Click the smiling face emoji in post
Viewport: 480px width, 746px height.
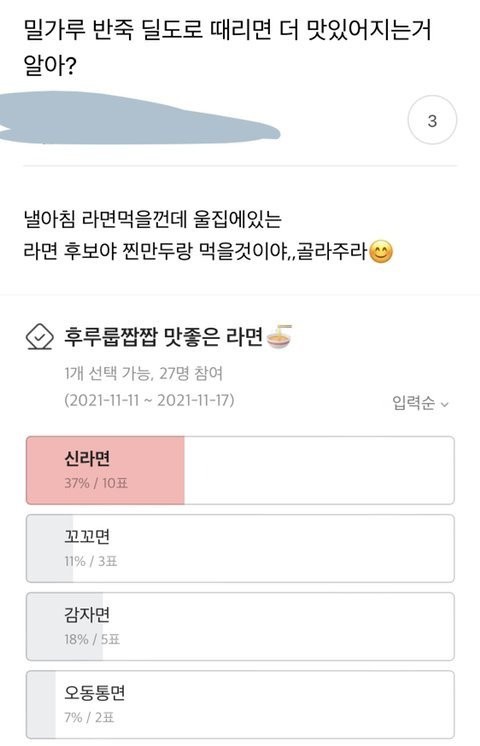click(x=381, y=252)
